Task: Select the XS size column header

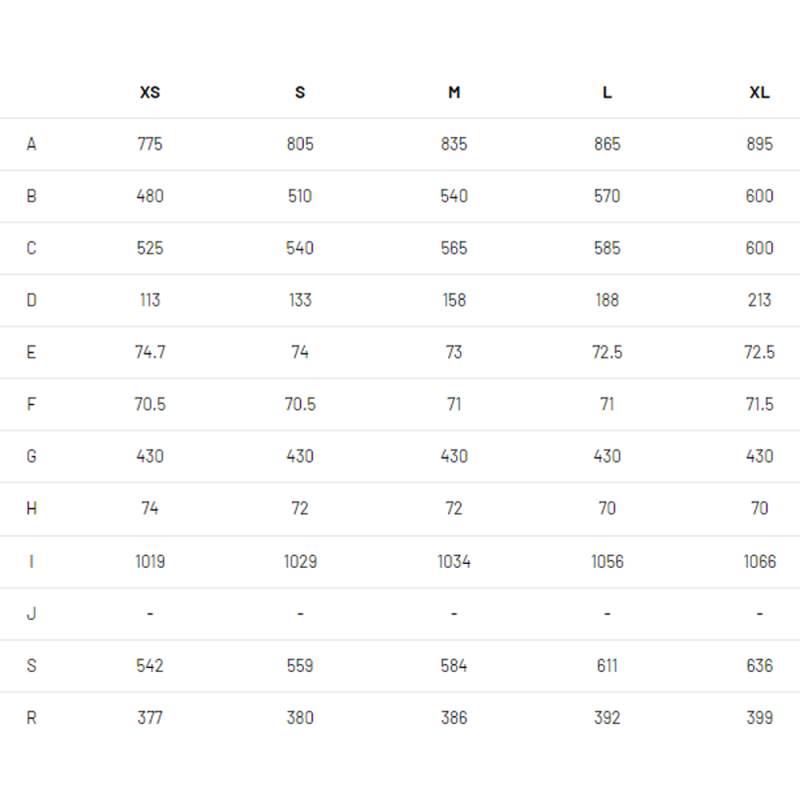Action: [150, 92]
